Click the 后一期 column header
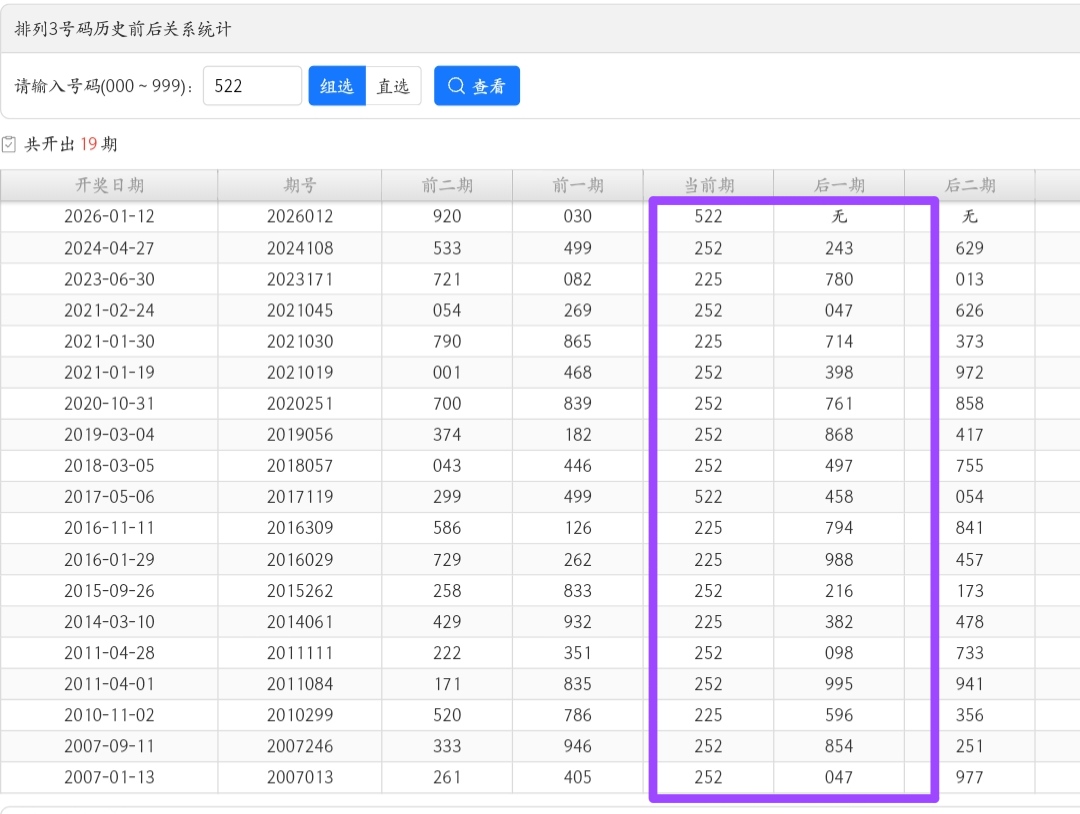This screenshot has height=814, width=1080. (x=839, y=185)
